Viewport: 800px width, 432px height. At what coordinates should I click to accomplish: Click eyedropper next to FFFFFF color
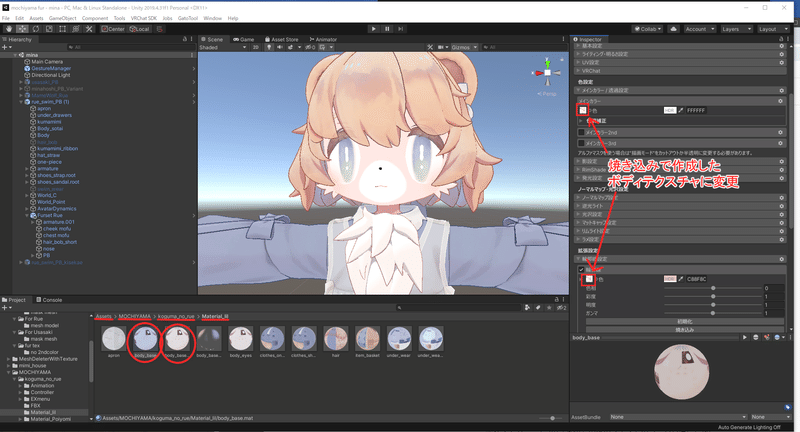coord(681,110)
